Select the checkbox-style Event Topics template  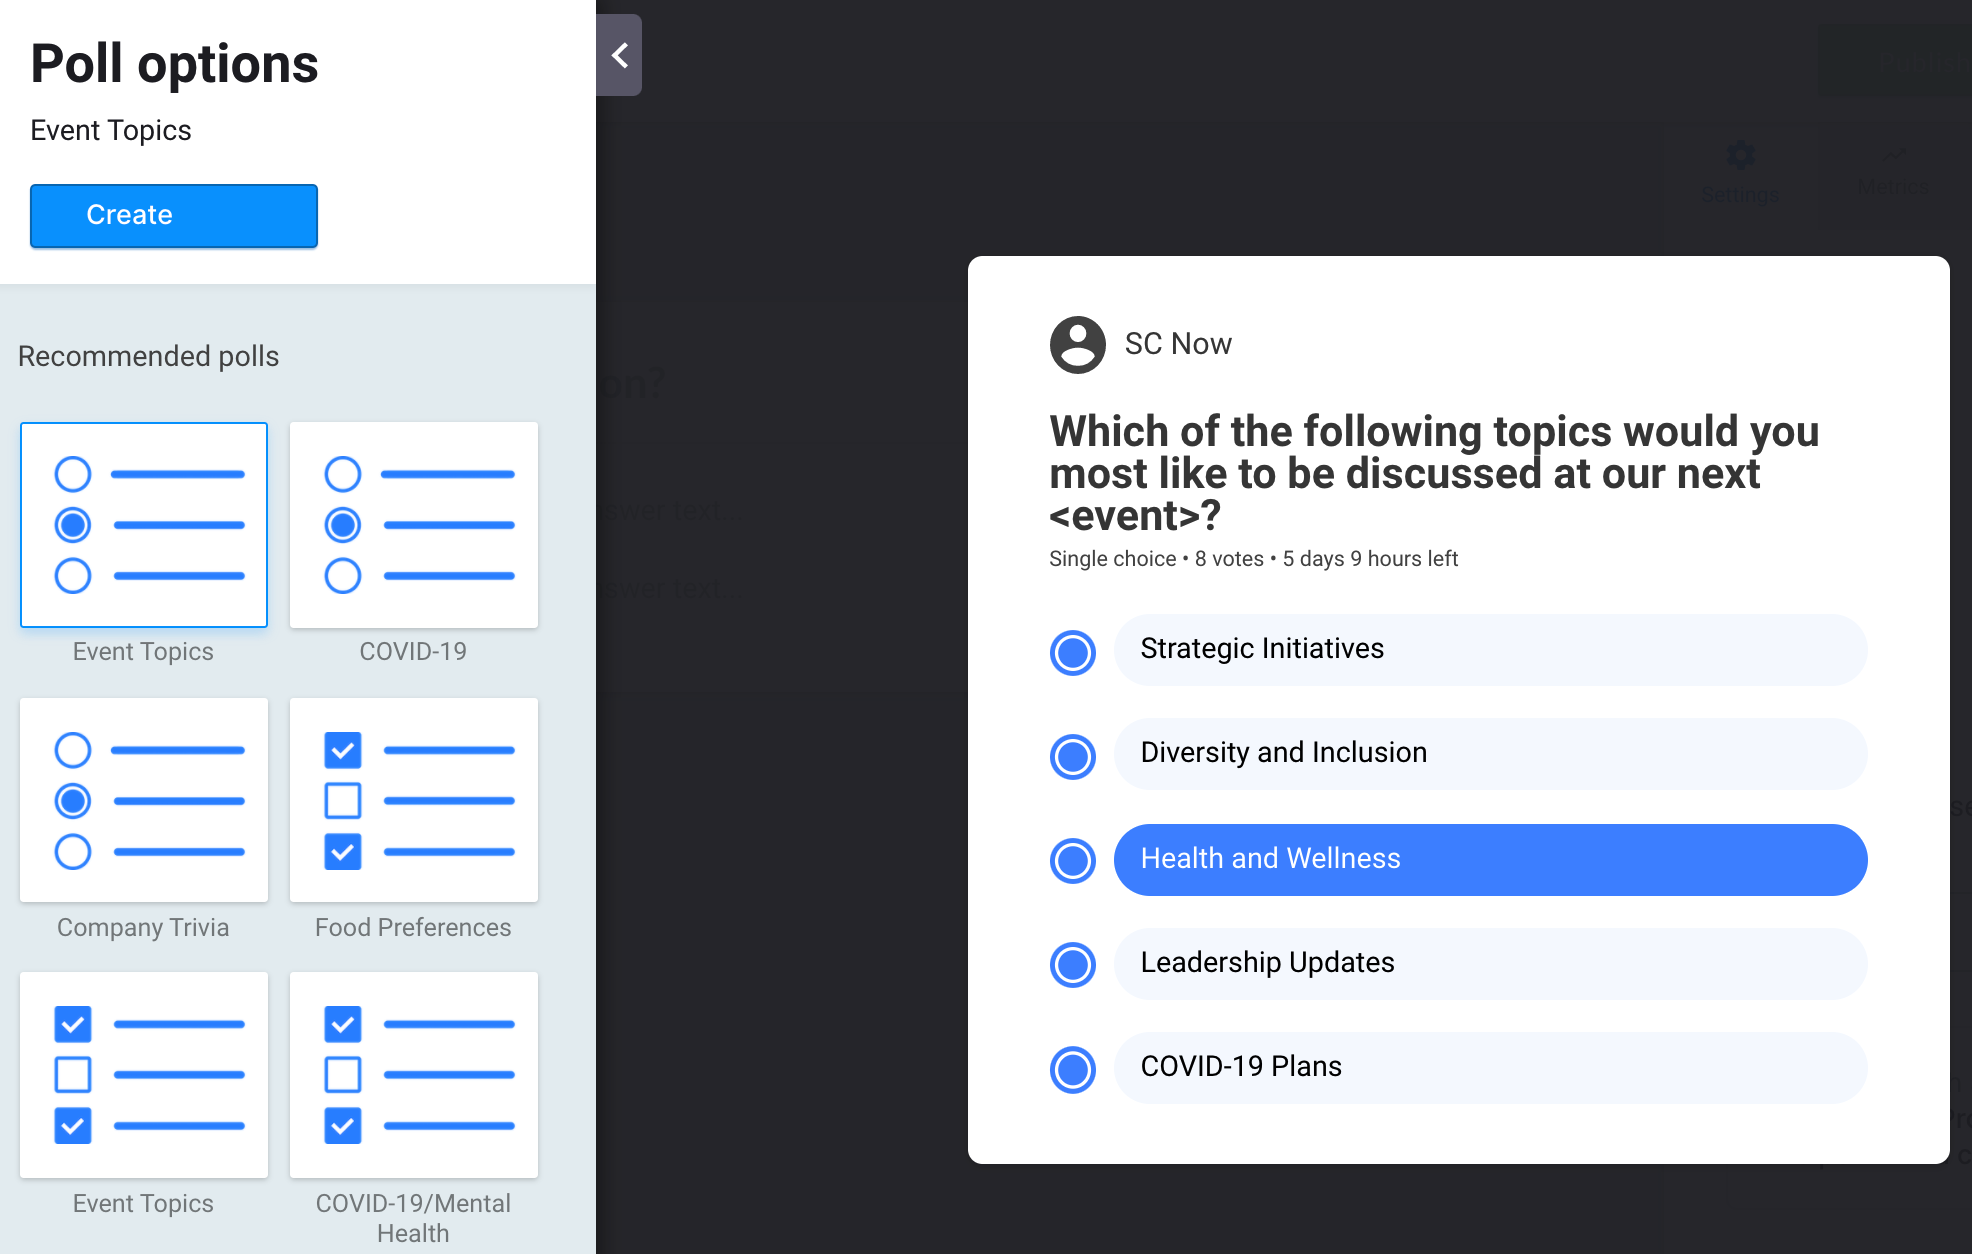click(144, 1075)
